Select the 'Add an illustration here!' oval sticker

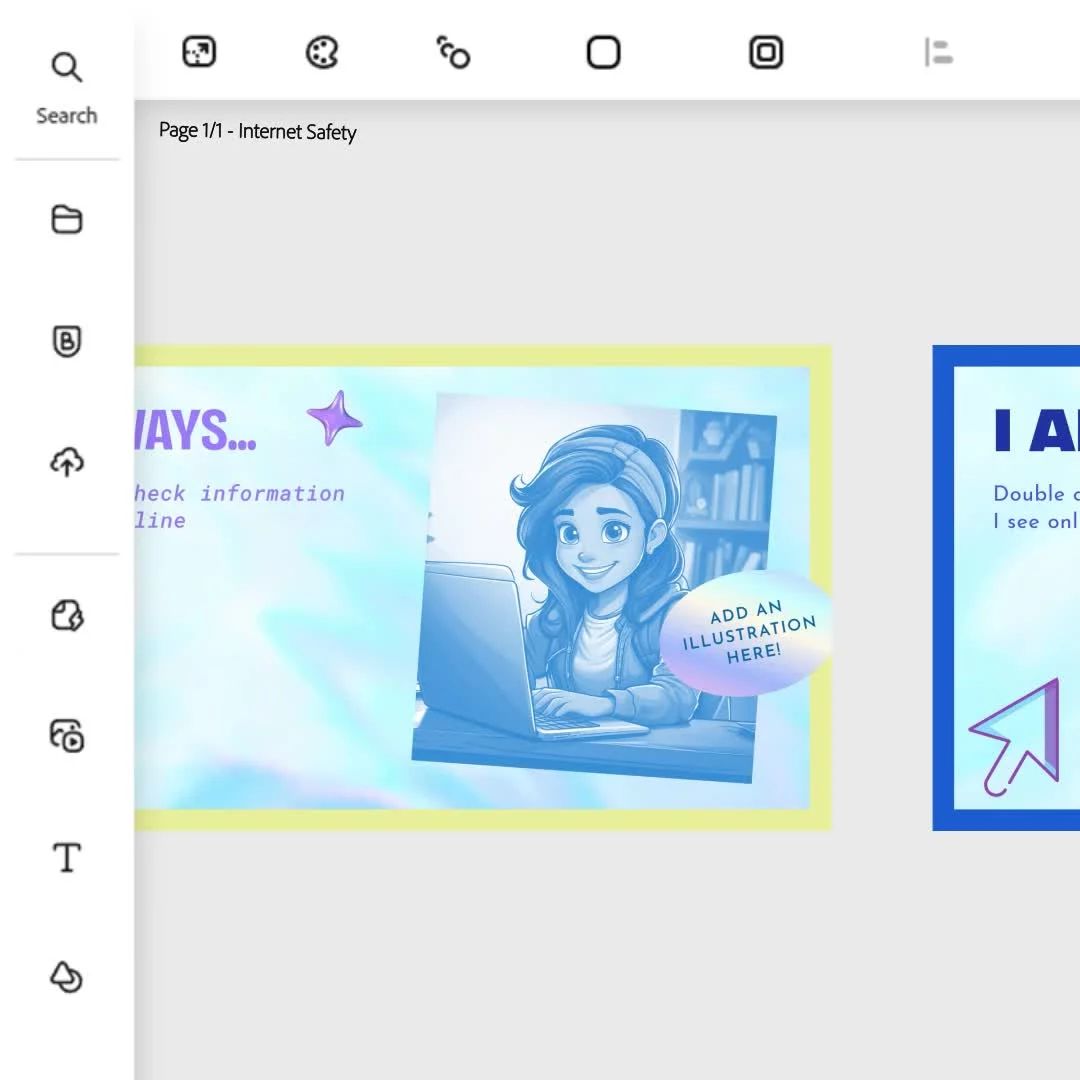(x=747, y=633)
